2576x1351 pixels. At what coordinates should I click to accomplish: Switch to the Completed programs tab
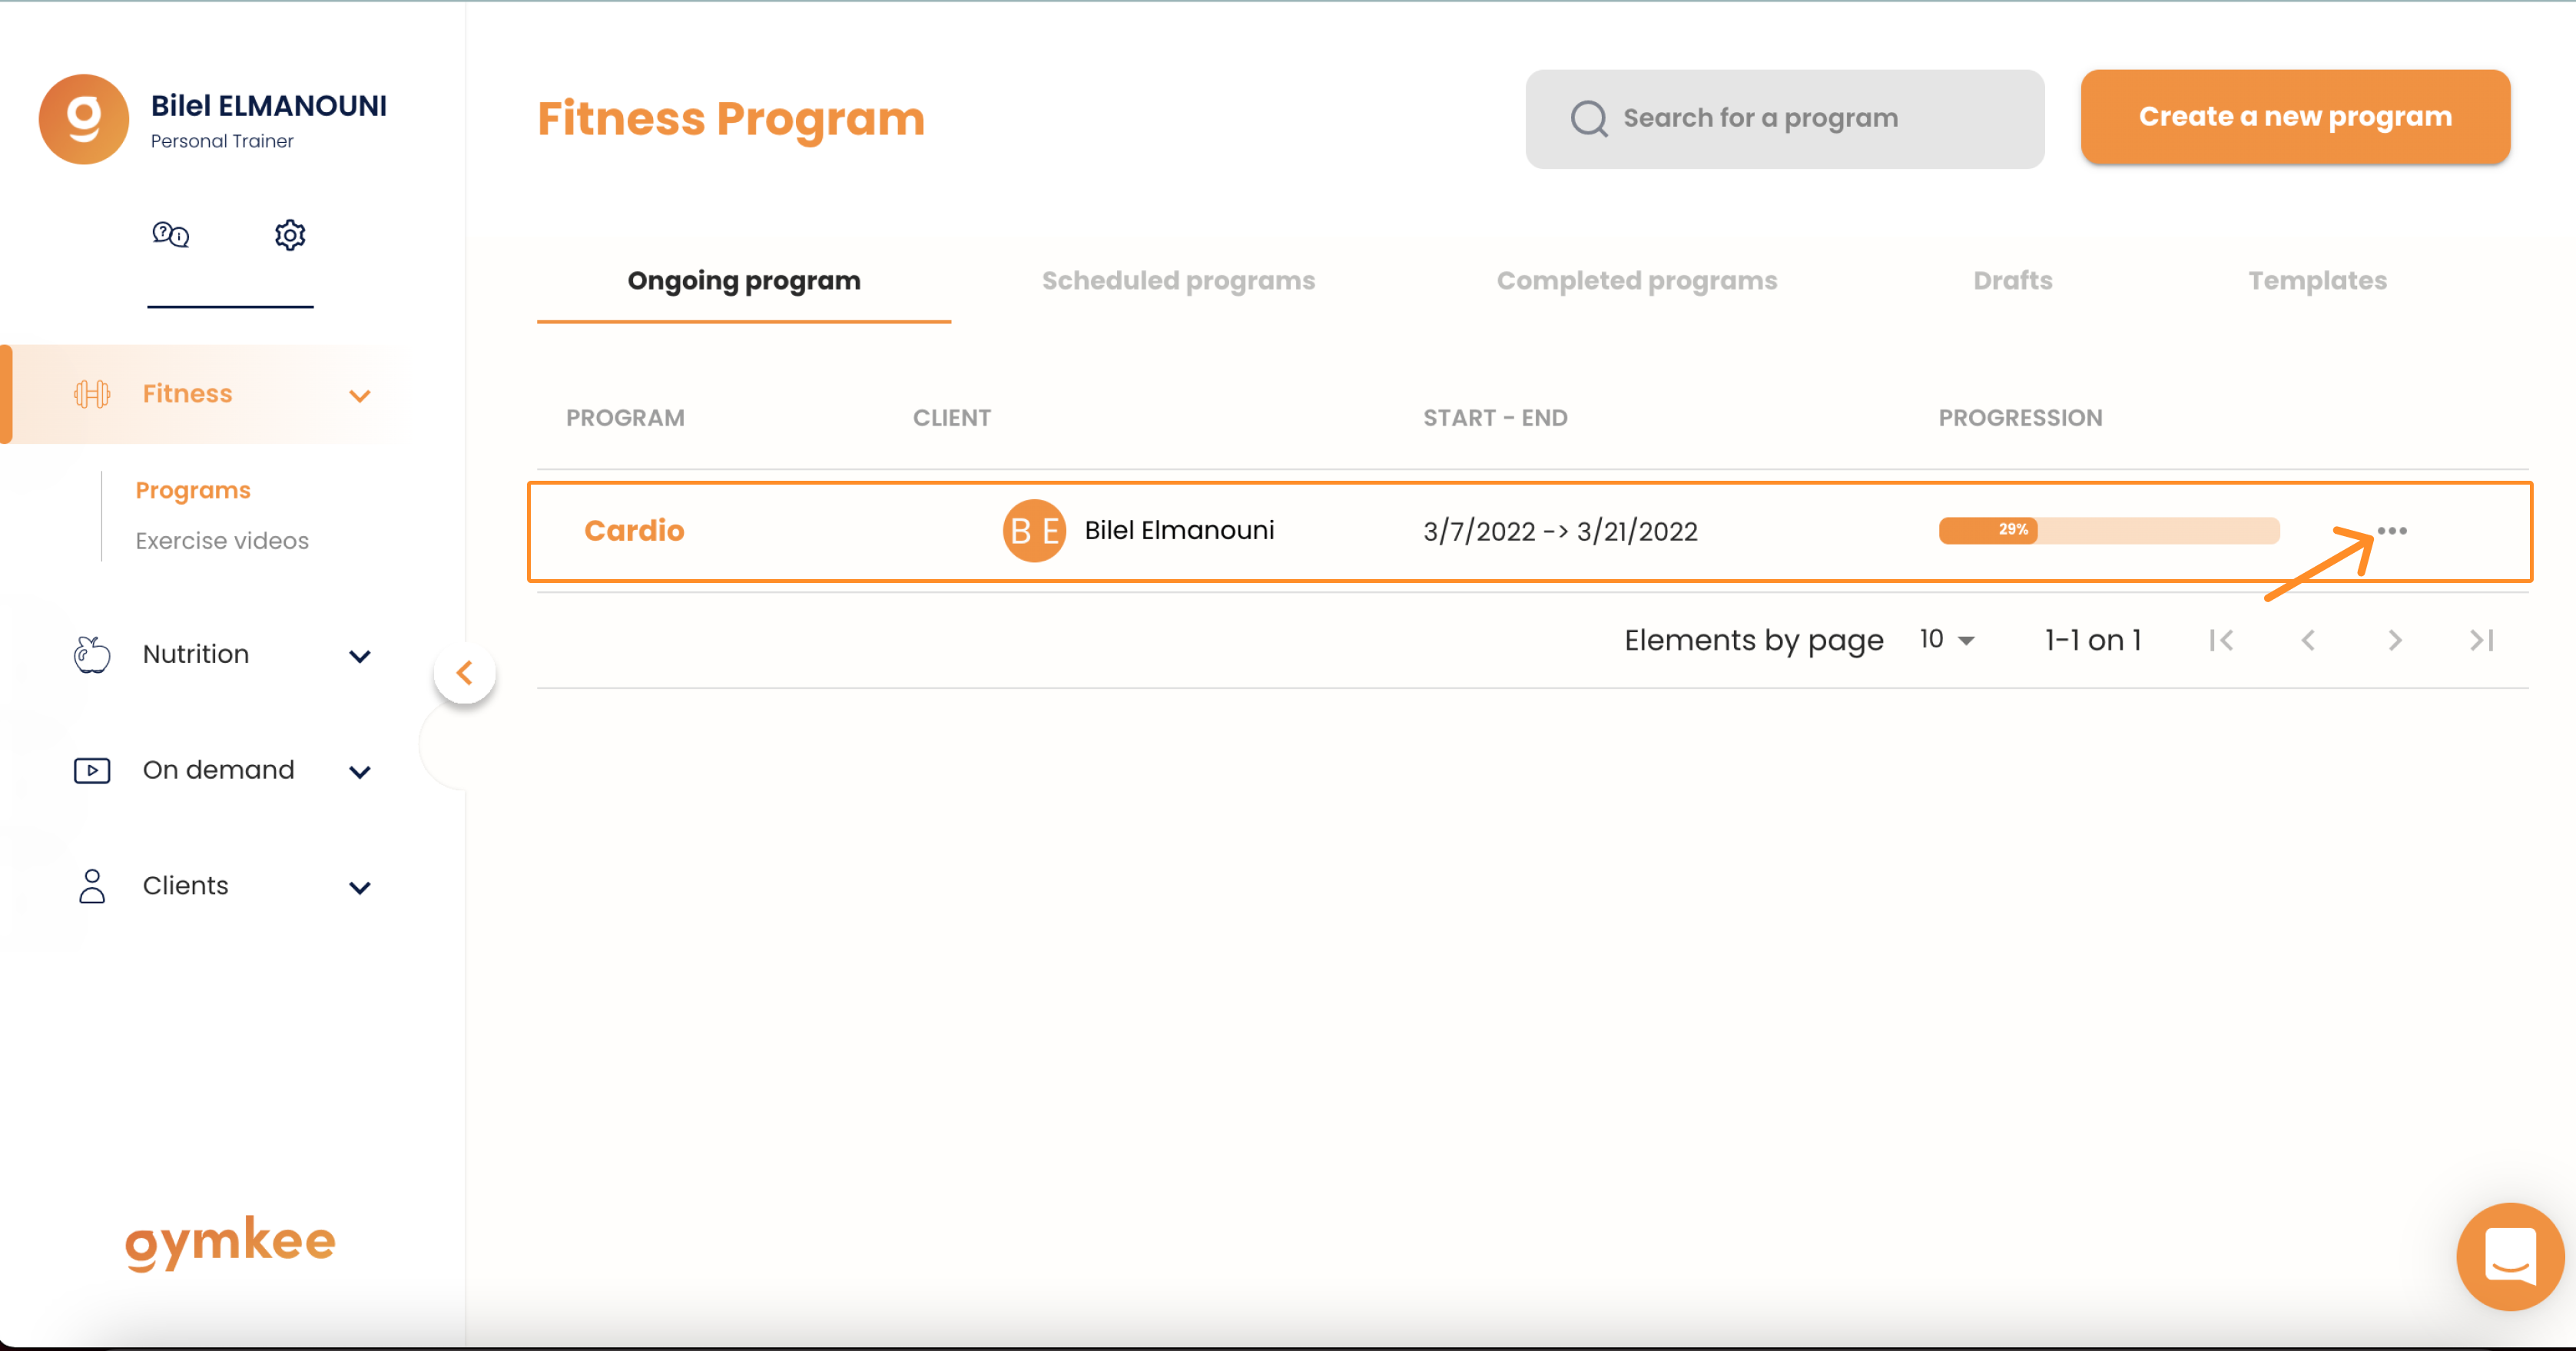tap(1637, 281)
